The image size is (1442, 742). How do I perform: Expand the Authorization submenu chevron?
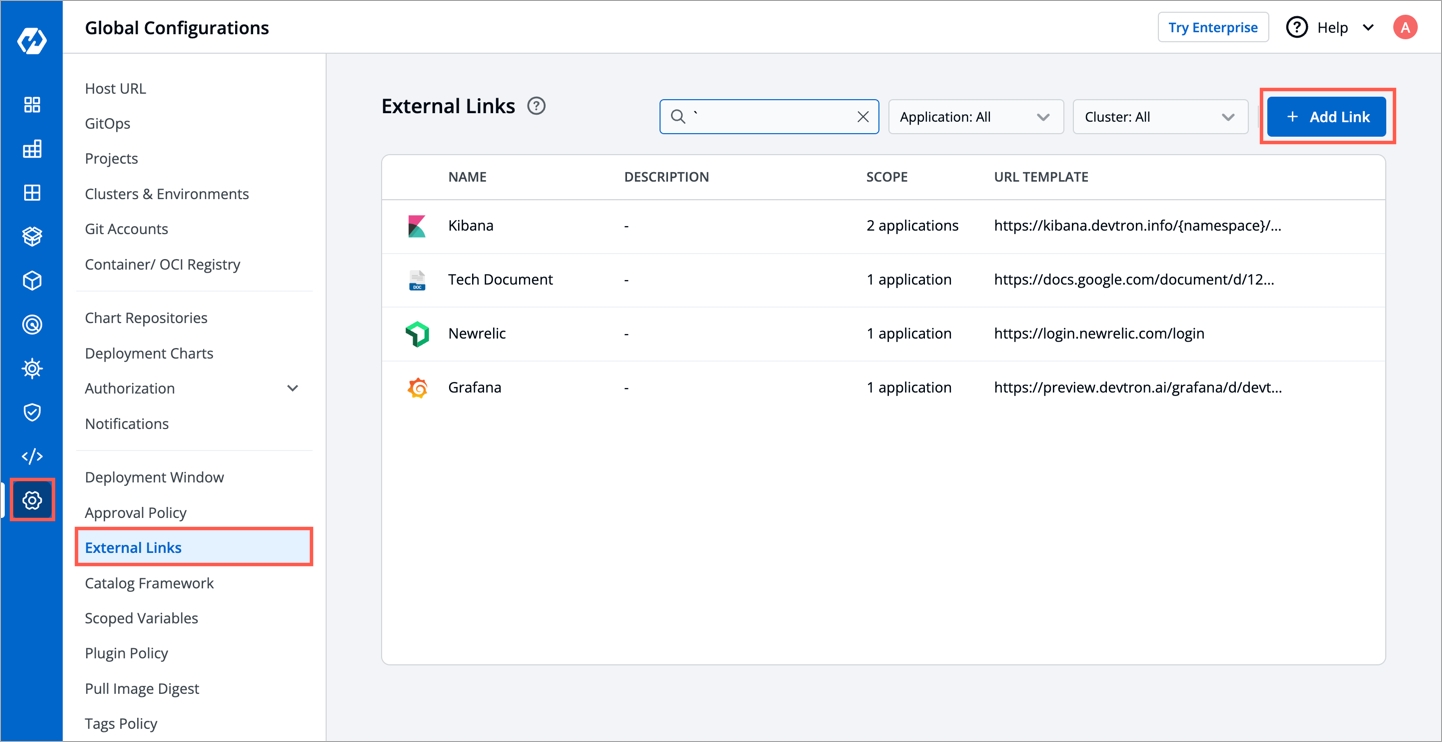293,388
